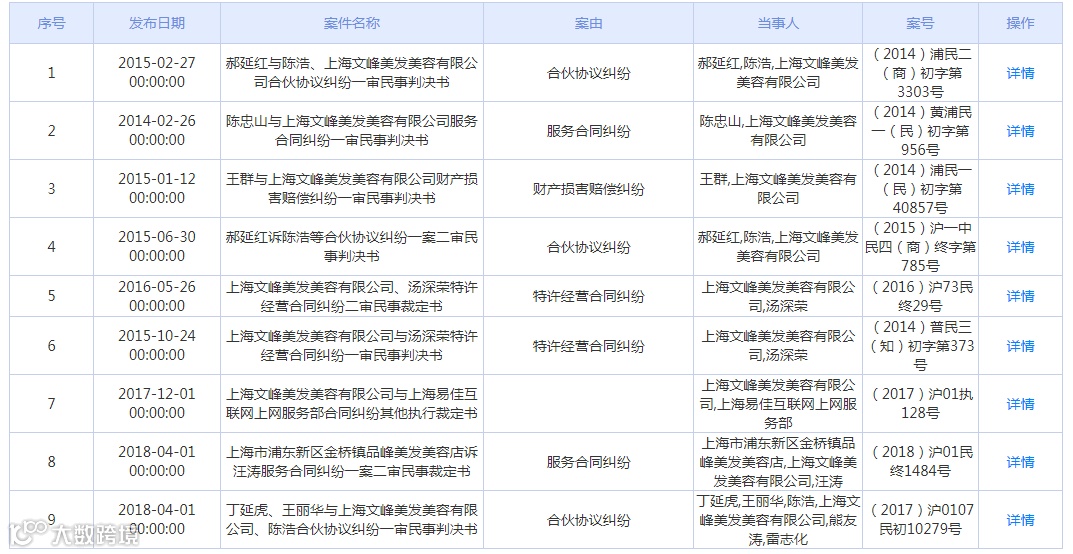Select case name 郝延红与陈浩、上海文峰美发美容有限公司合伙协议纠纷一审
Viewport: 1073px width, 554px height.
pos(352,72)
